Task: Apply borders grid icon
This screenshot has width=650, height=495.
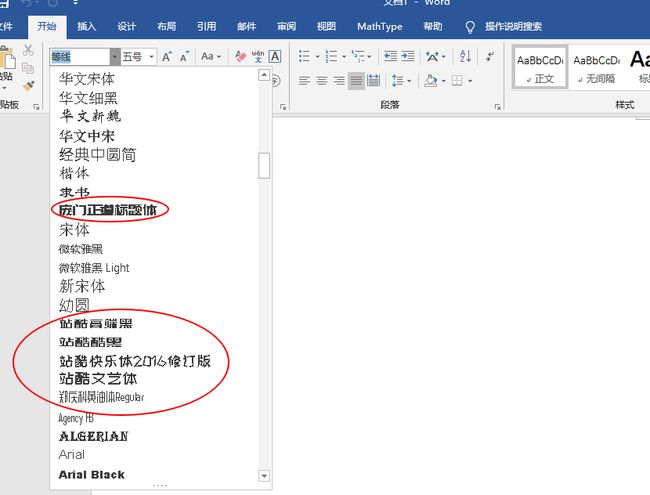Action: 457,80
